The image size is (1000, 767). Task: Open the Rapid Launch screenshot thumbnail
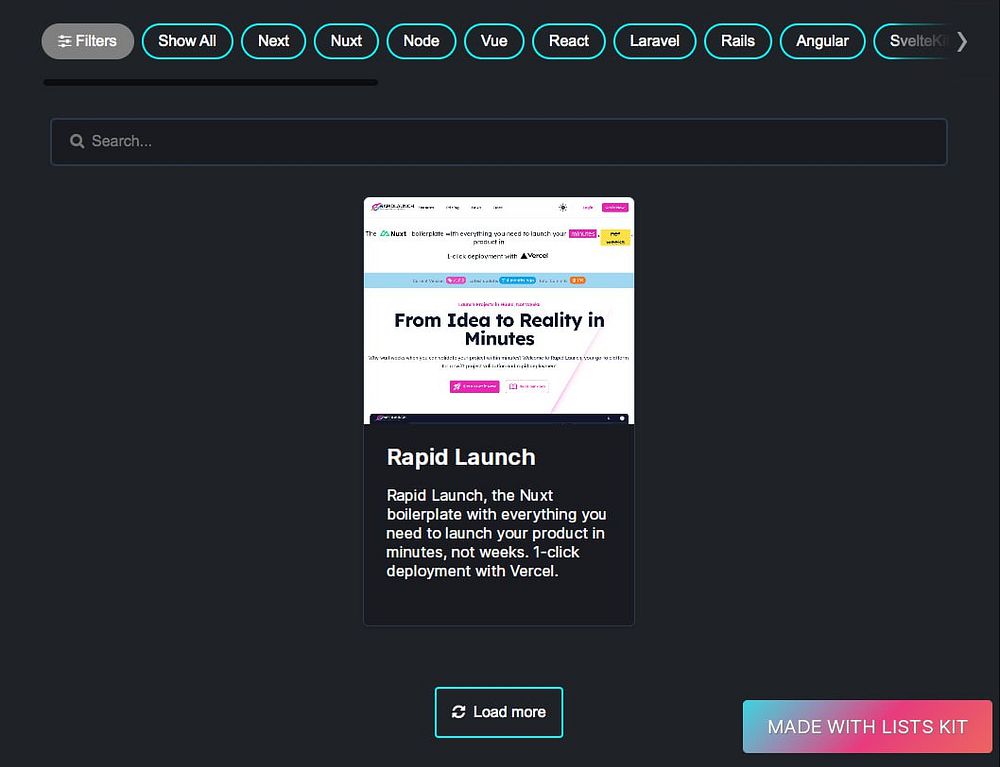coord(499,310)
